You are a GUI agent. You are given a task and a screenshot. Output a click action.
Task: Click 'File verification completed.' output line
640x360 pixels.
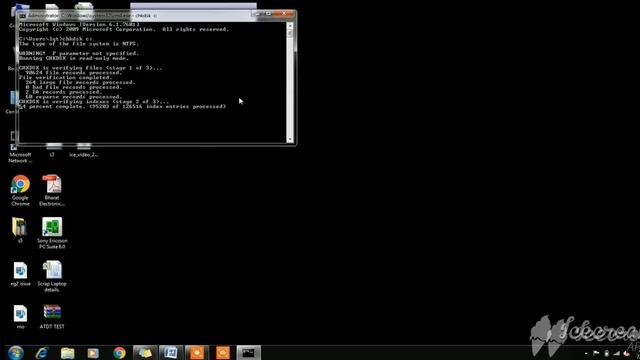[65, 78]
